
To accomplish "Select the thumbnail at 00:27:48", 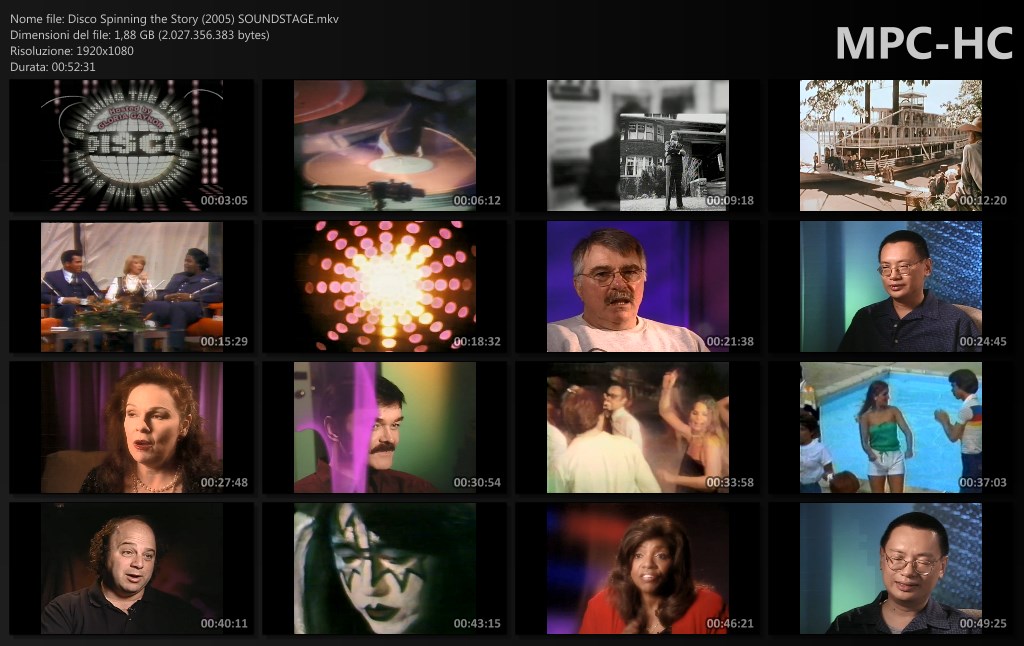I will click(x=131, y=428).
